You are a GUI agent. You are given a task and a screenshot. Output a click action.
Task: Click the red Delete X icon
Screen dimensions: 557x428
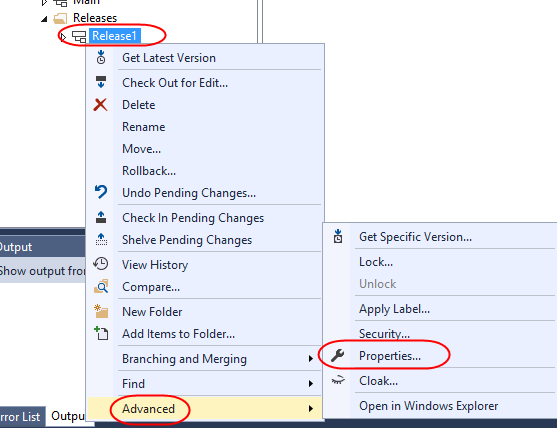pyautogui.click(x=101, y=105)
